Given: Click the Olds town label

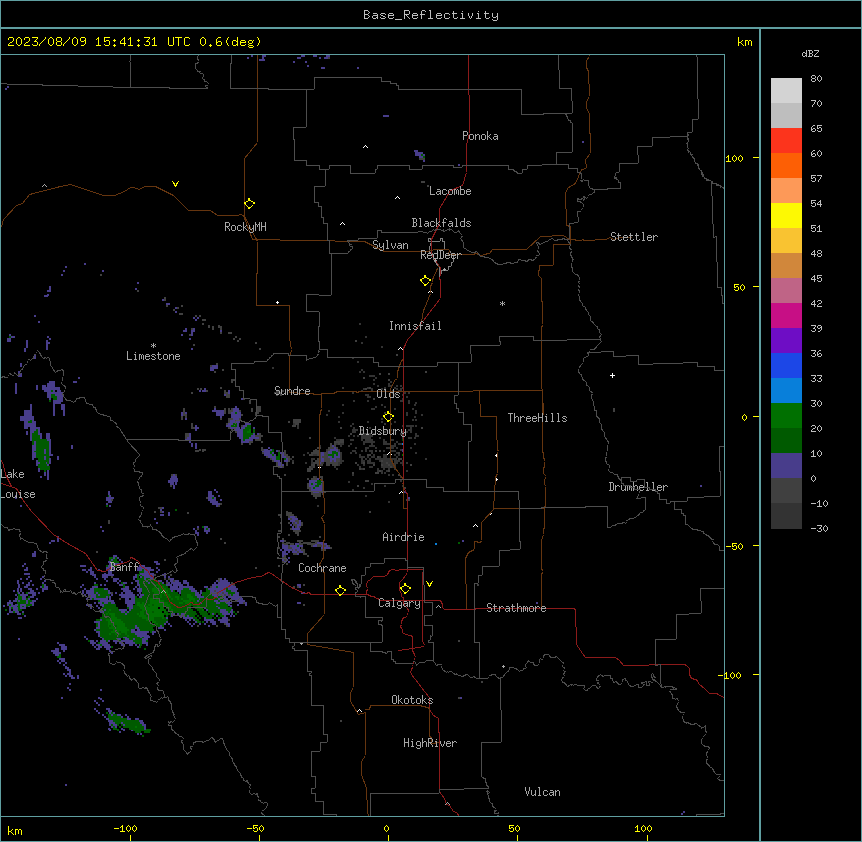Looking at the screenshot, I should tap(388, 394).
